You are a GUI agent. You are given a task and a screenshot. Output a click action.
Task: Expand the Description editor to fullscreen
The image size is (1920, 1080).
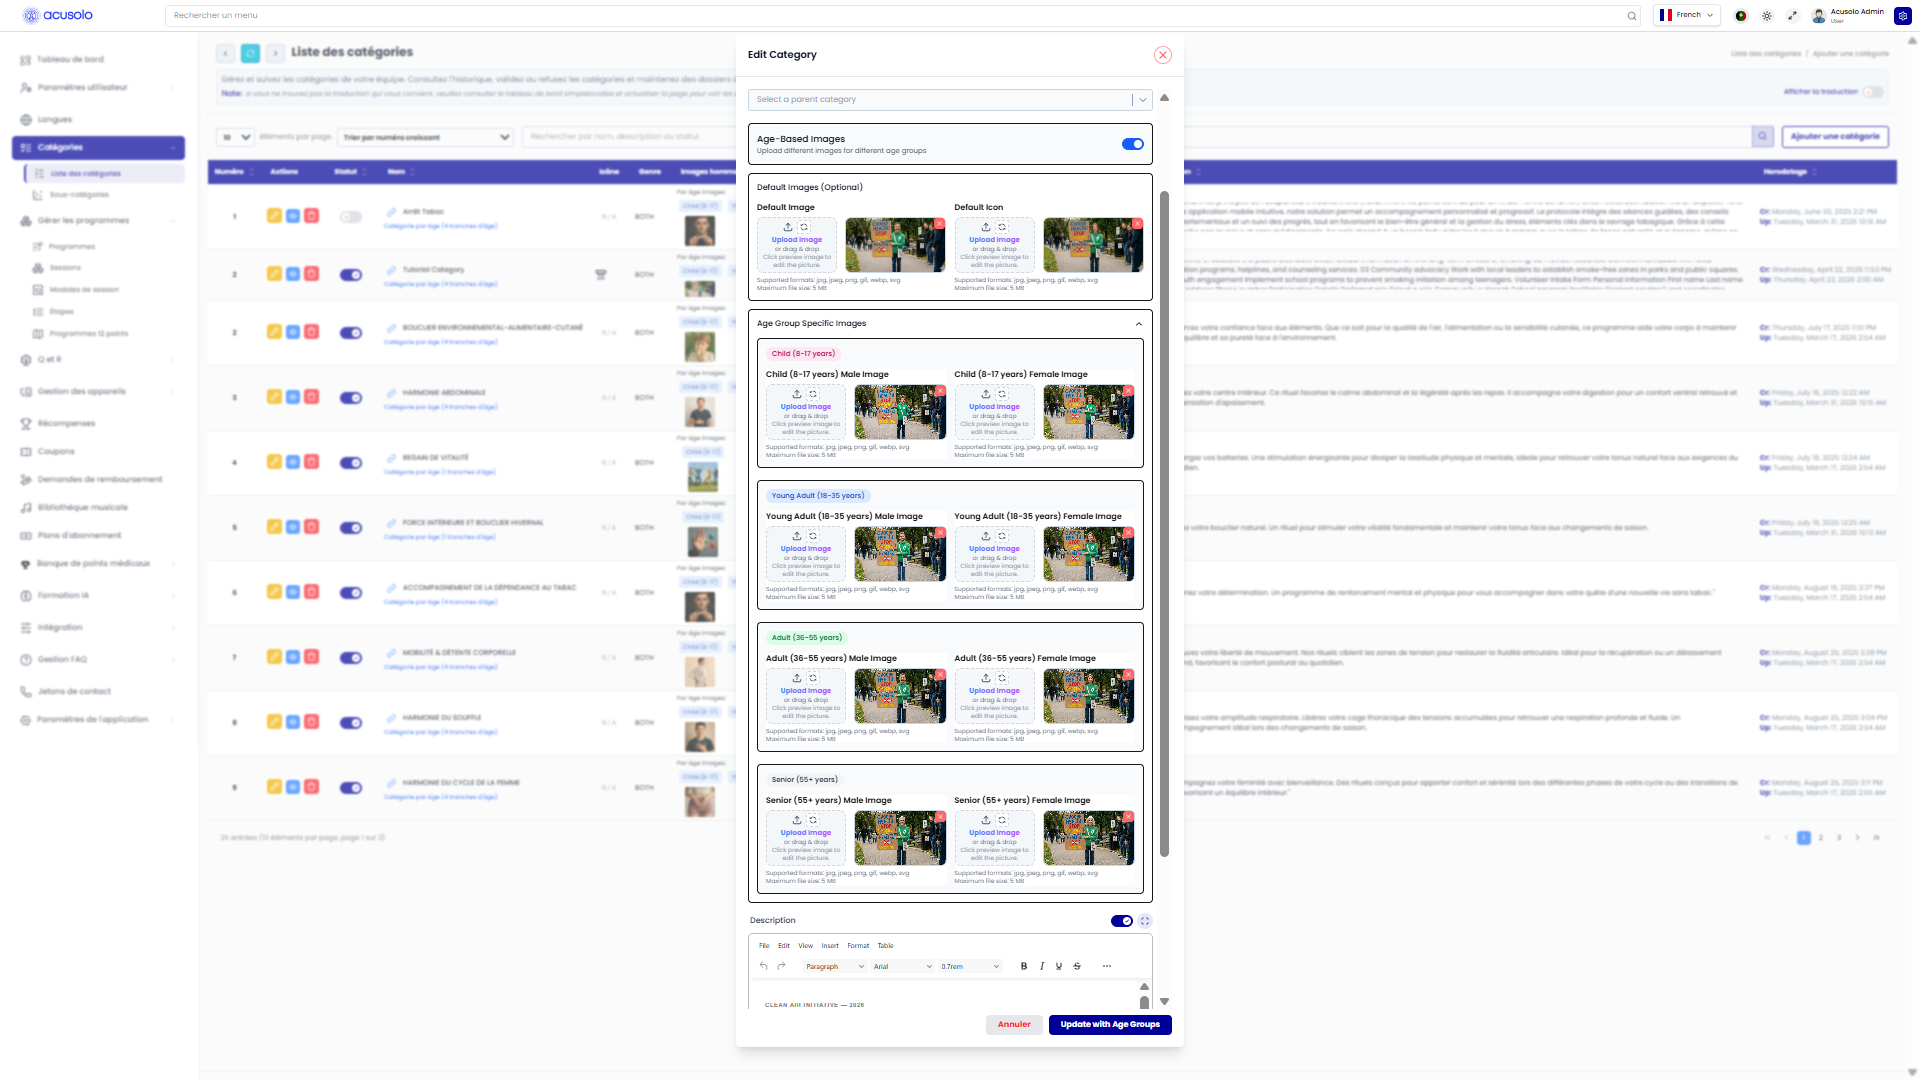pos(1145,921)
